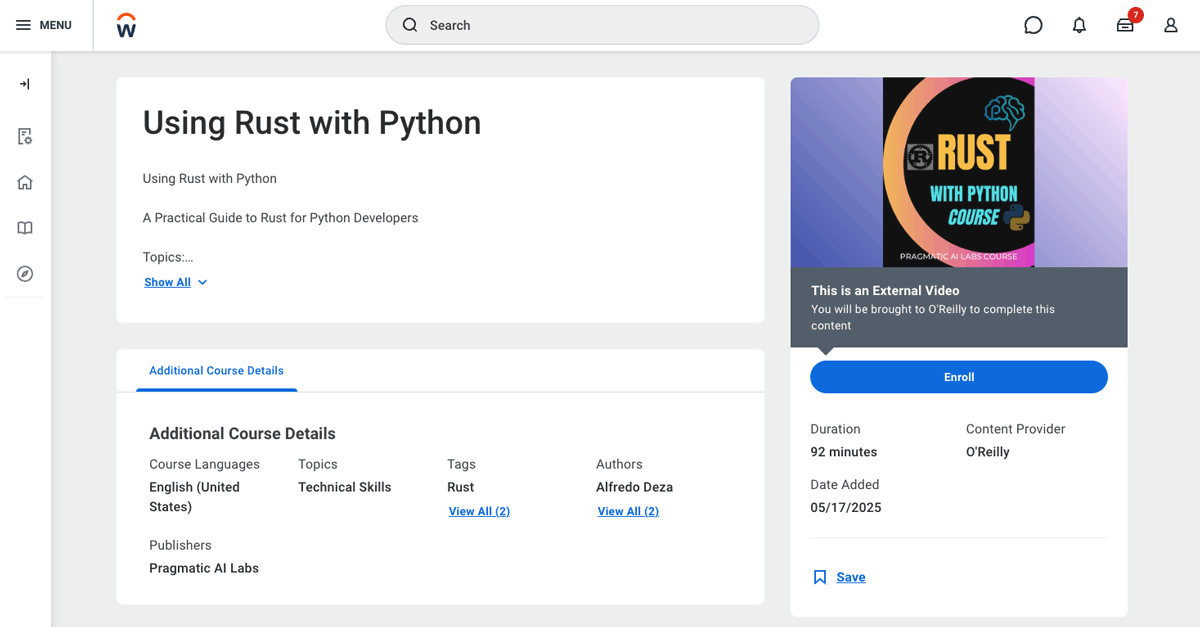Open the inbox tray with 7 badge
This screenshot has height=627, width=1200.
click(1126, 24)
